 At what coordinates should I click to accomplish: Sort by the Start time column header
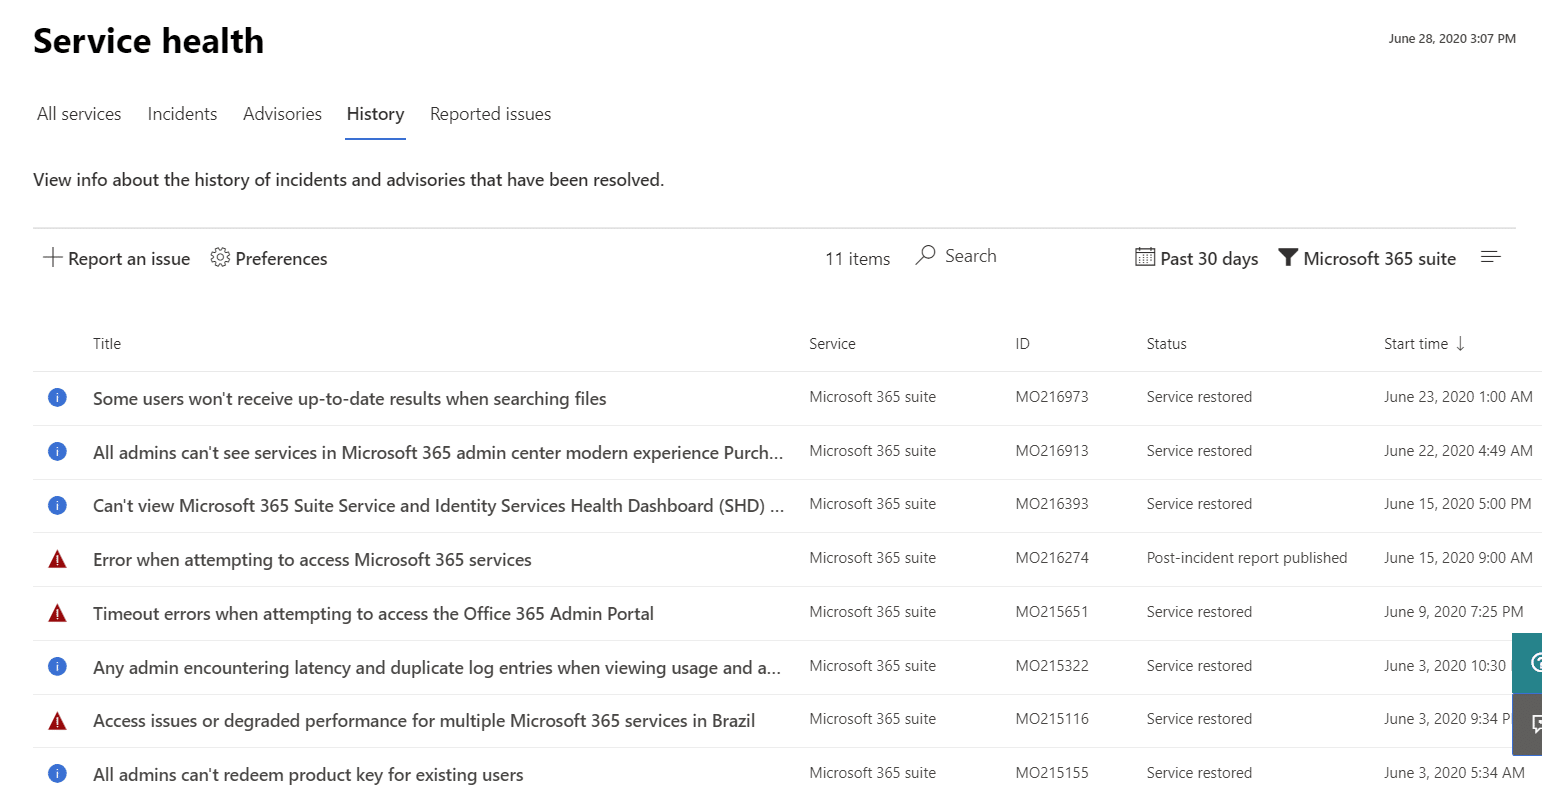click(x=1415, y=343)
